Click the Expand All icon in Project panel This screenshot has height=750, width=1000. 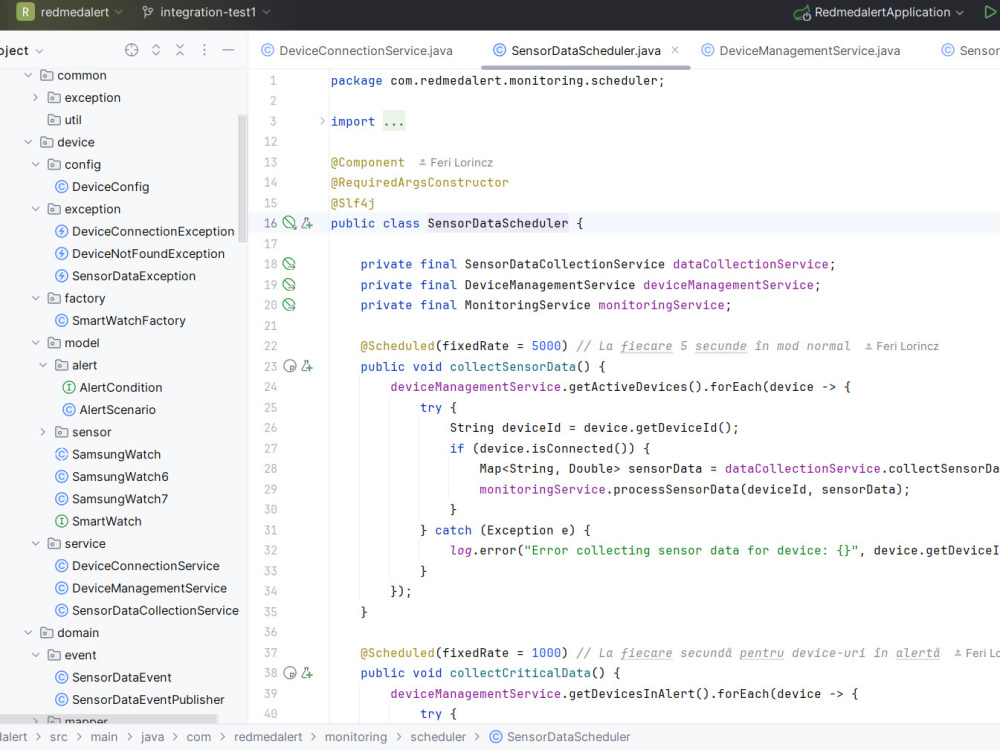coord(156,50)
